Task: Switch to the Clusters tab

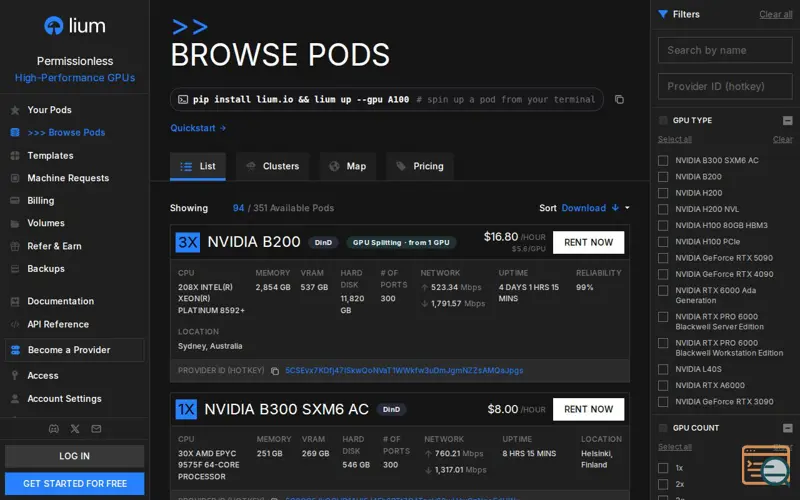Action: click(272, 166)
